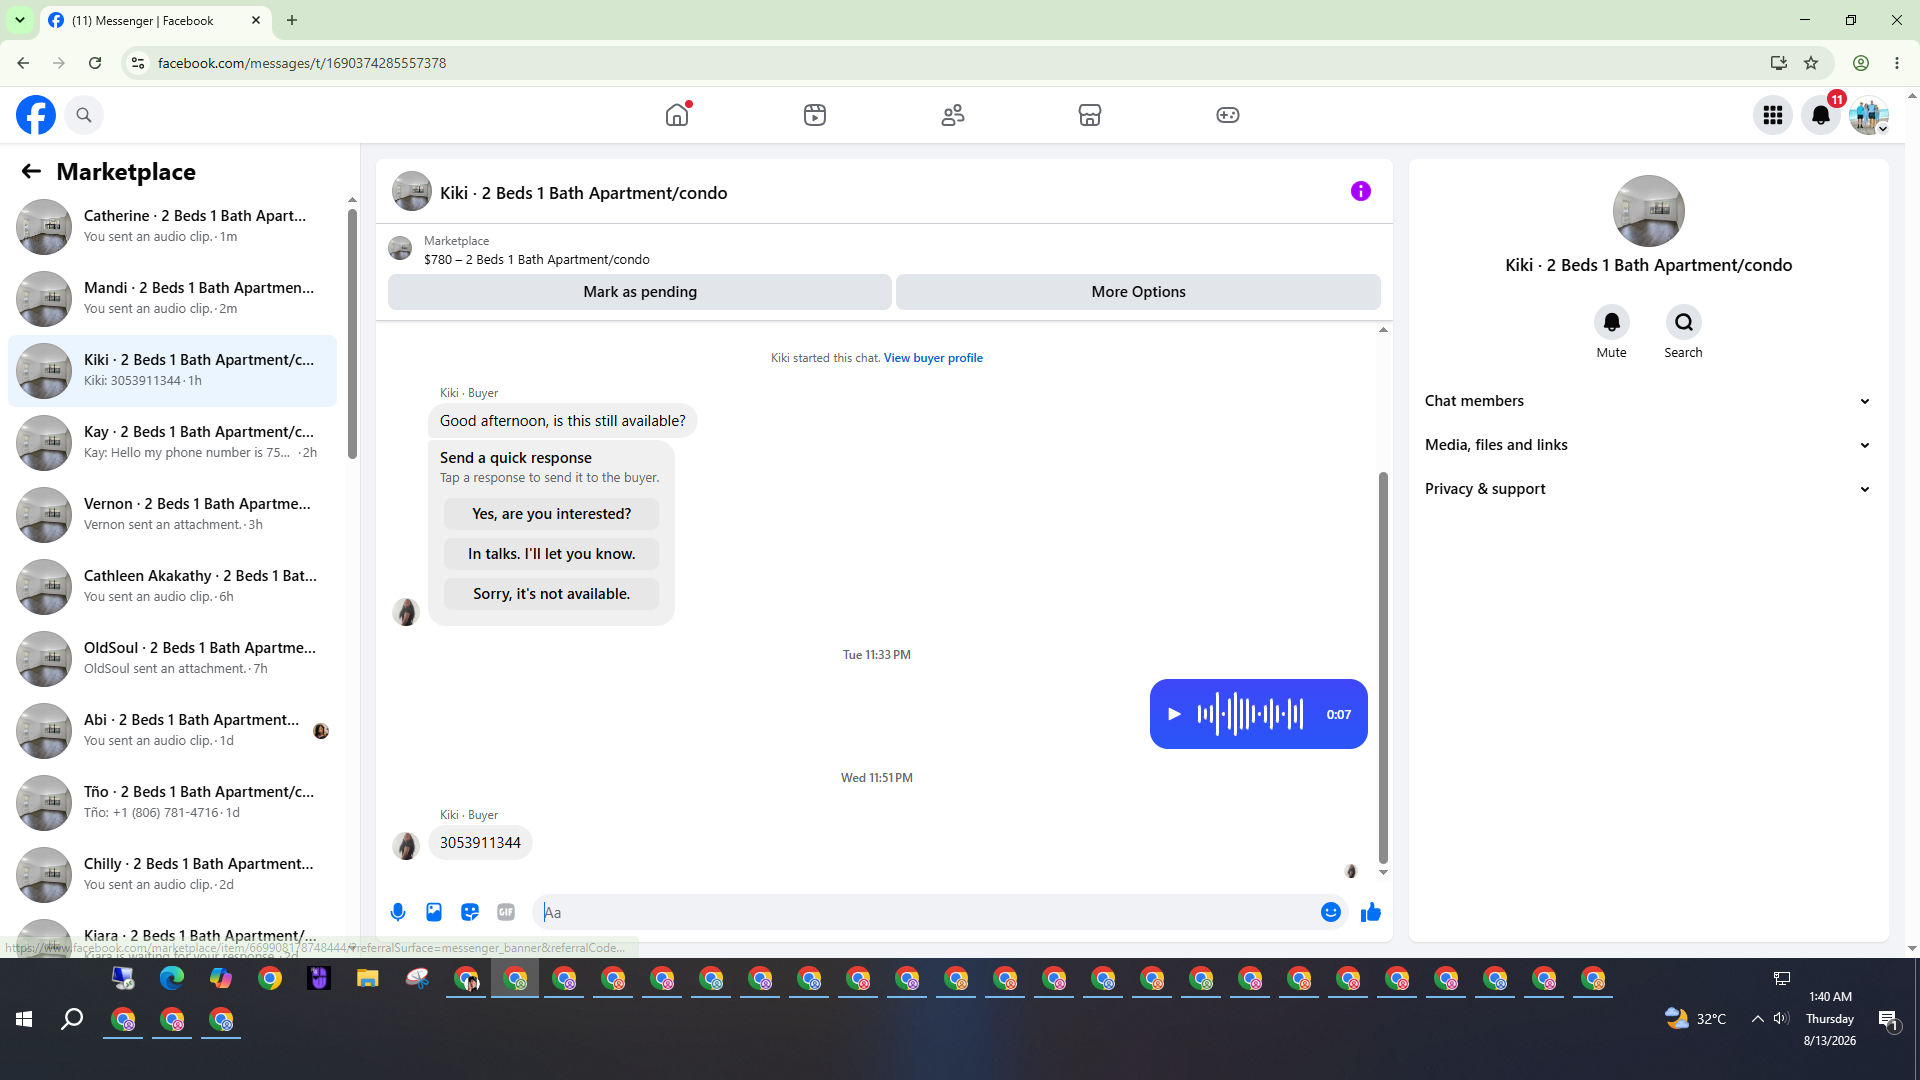Click the audio clip waveform

(1250, 714)
